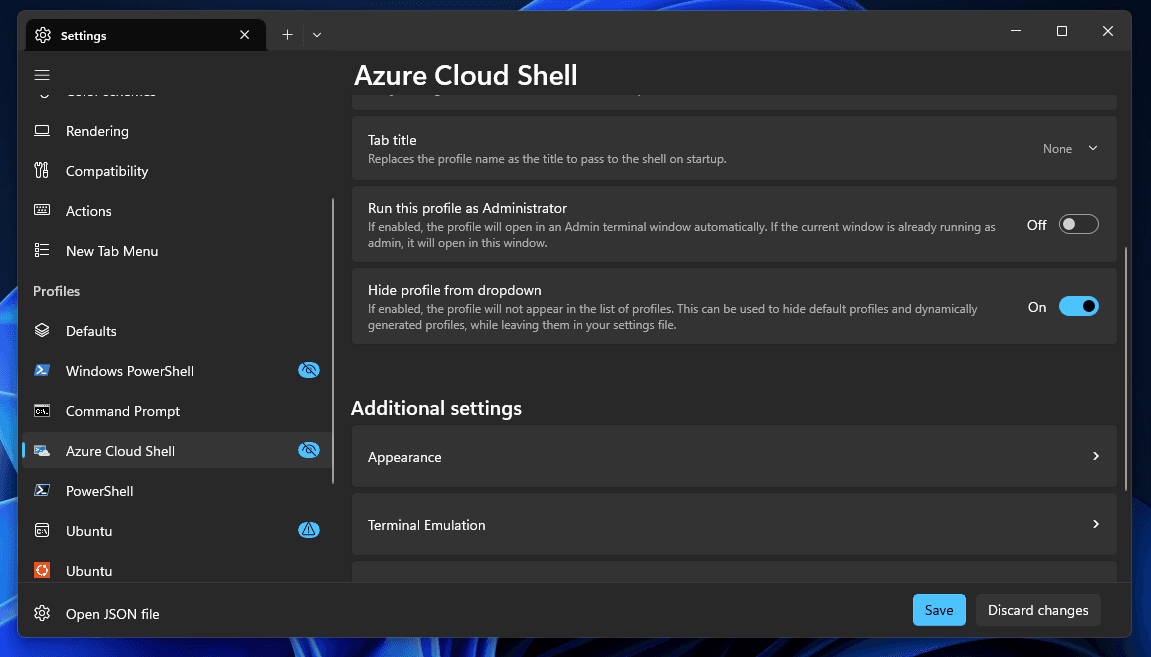Toggle Run this profile as Administrator
Viewport: 1151px width, 657px height.
pyautogui.click(x=1078, y=225)
